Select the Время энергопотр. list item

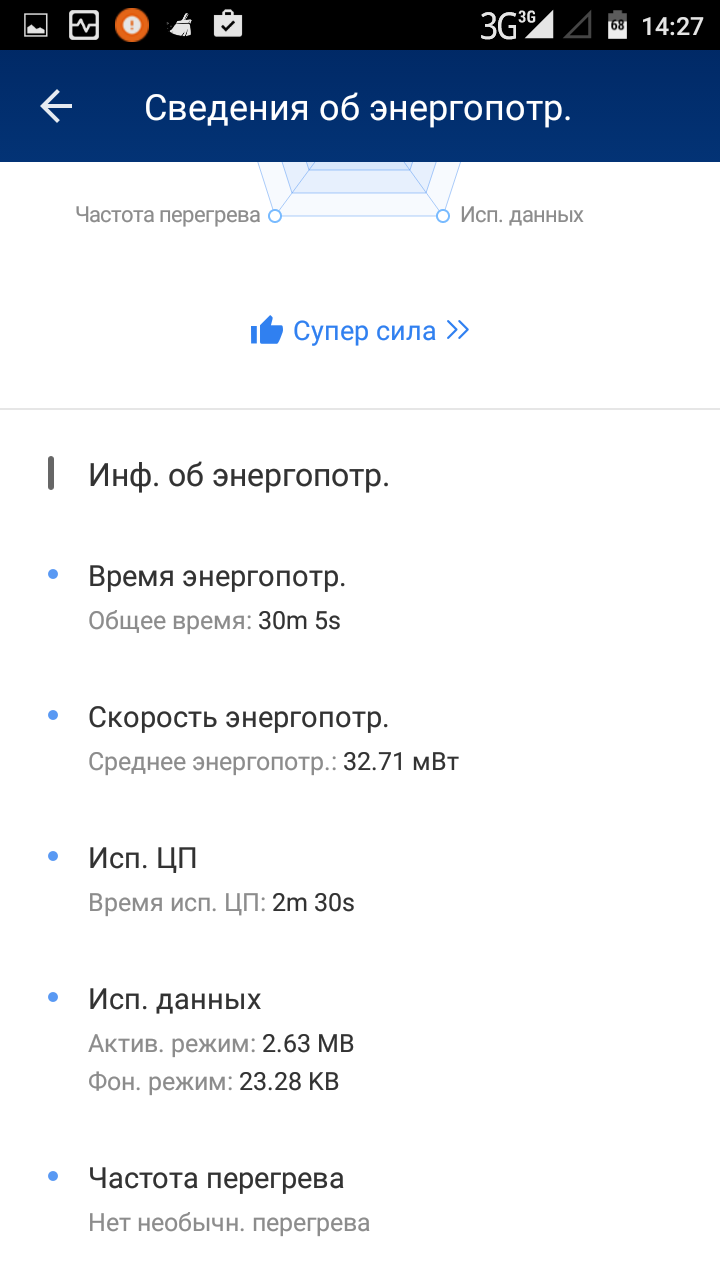(217, 577)
